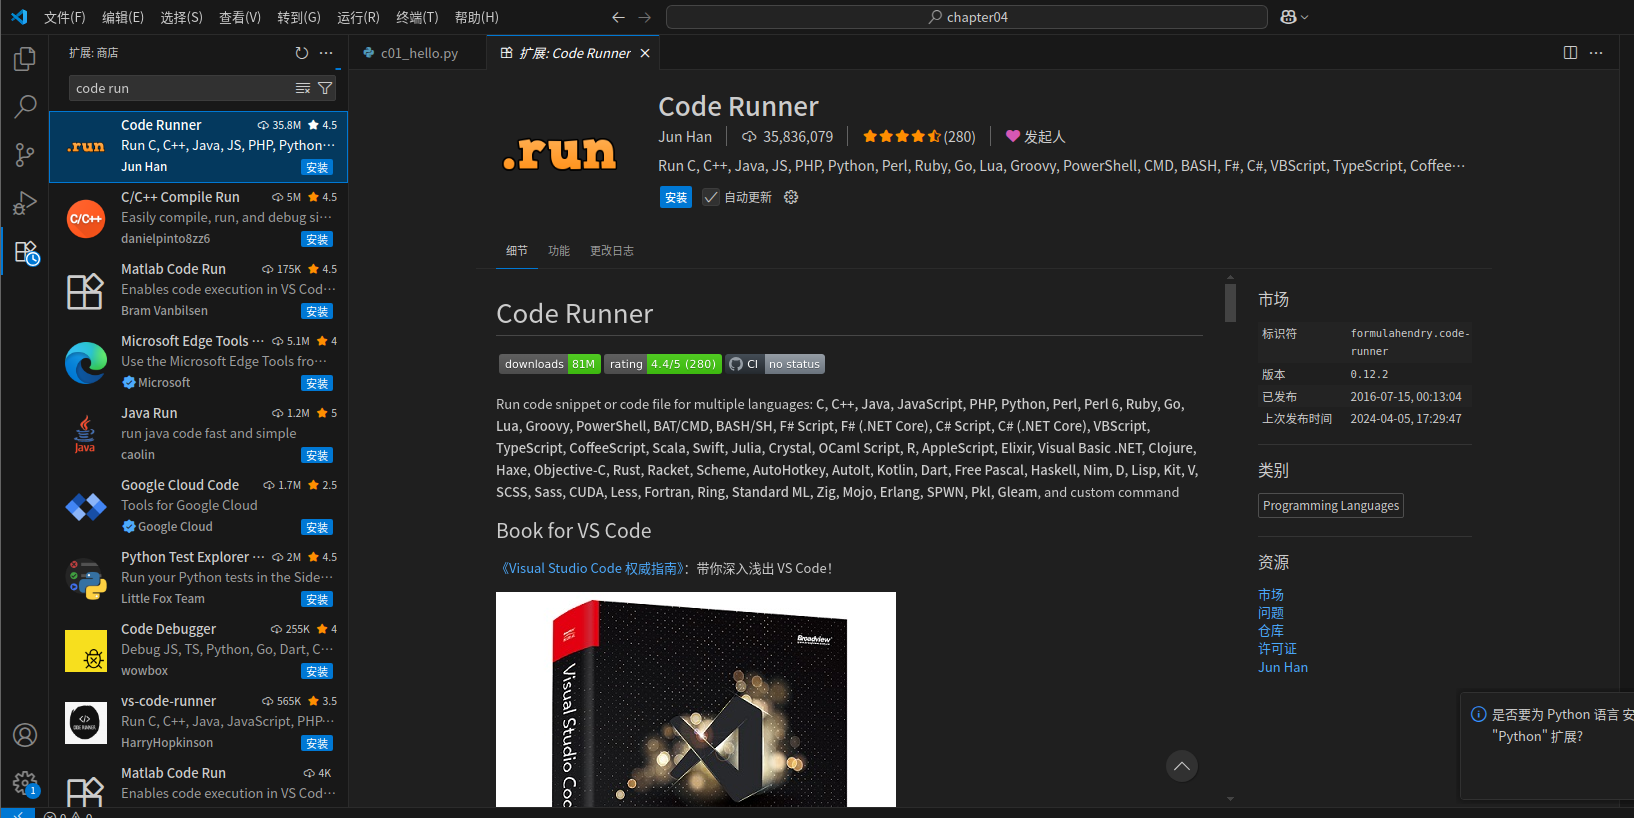Open the 编辑(E) menu
The width and height of the screenshot is (1634, 818).
[123, 17]
